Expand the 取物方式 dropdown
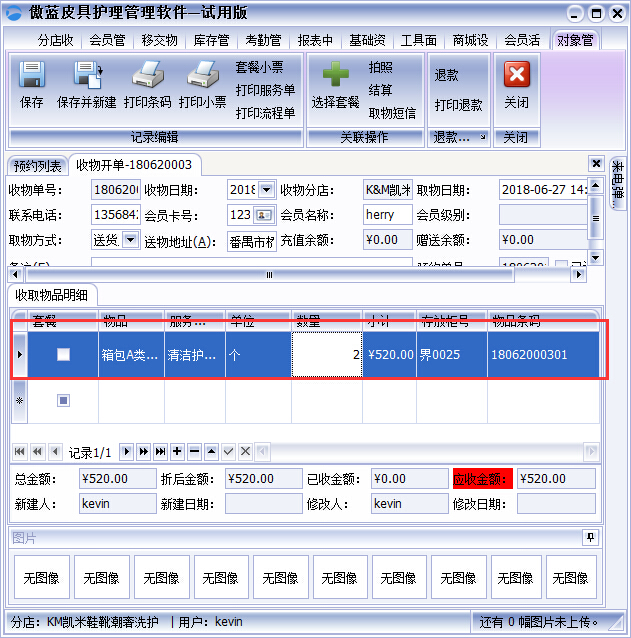 pos(130,240)
